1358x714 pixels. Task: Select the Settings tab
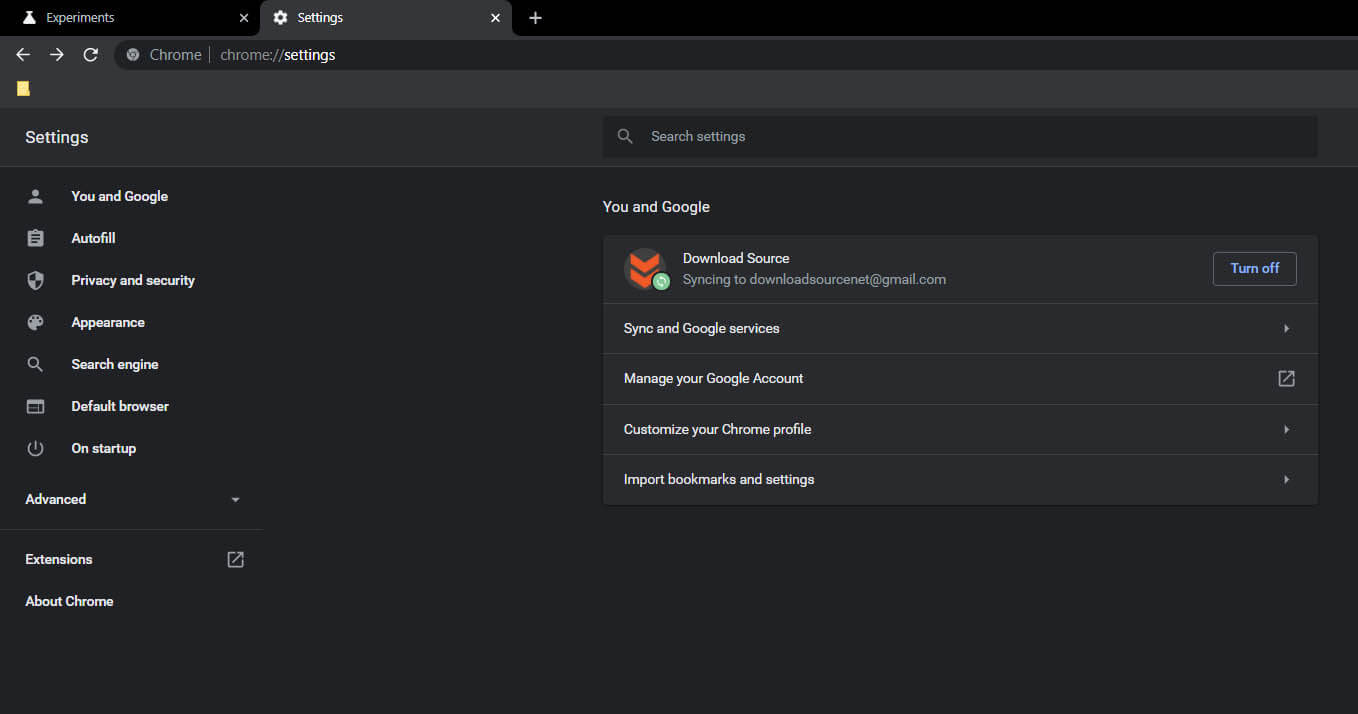386,18
